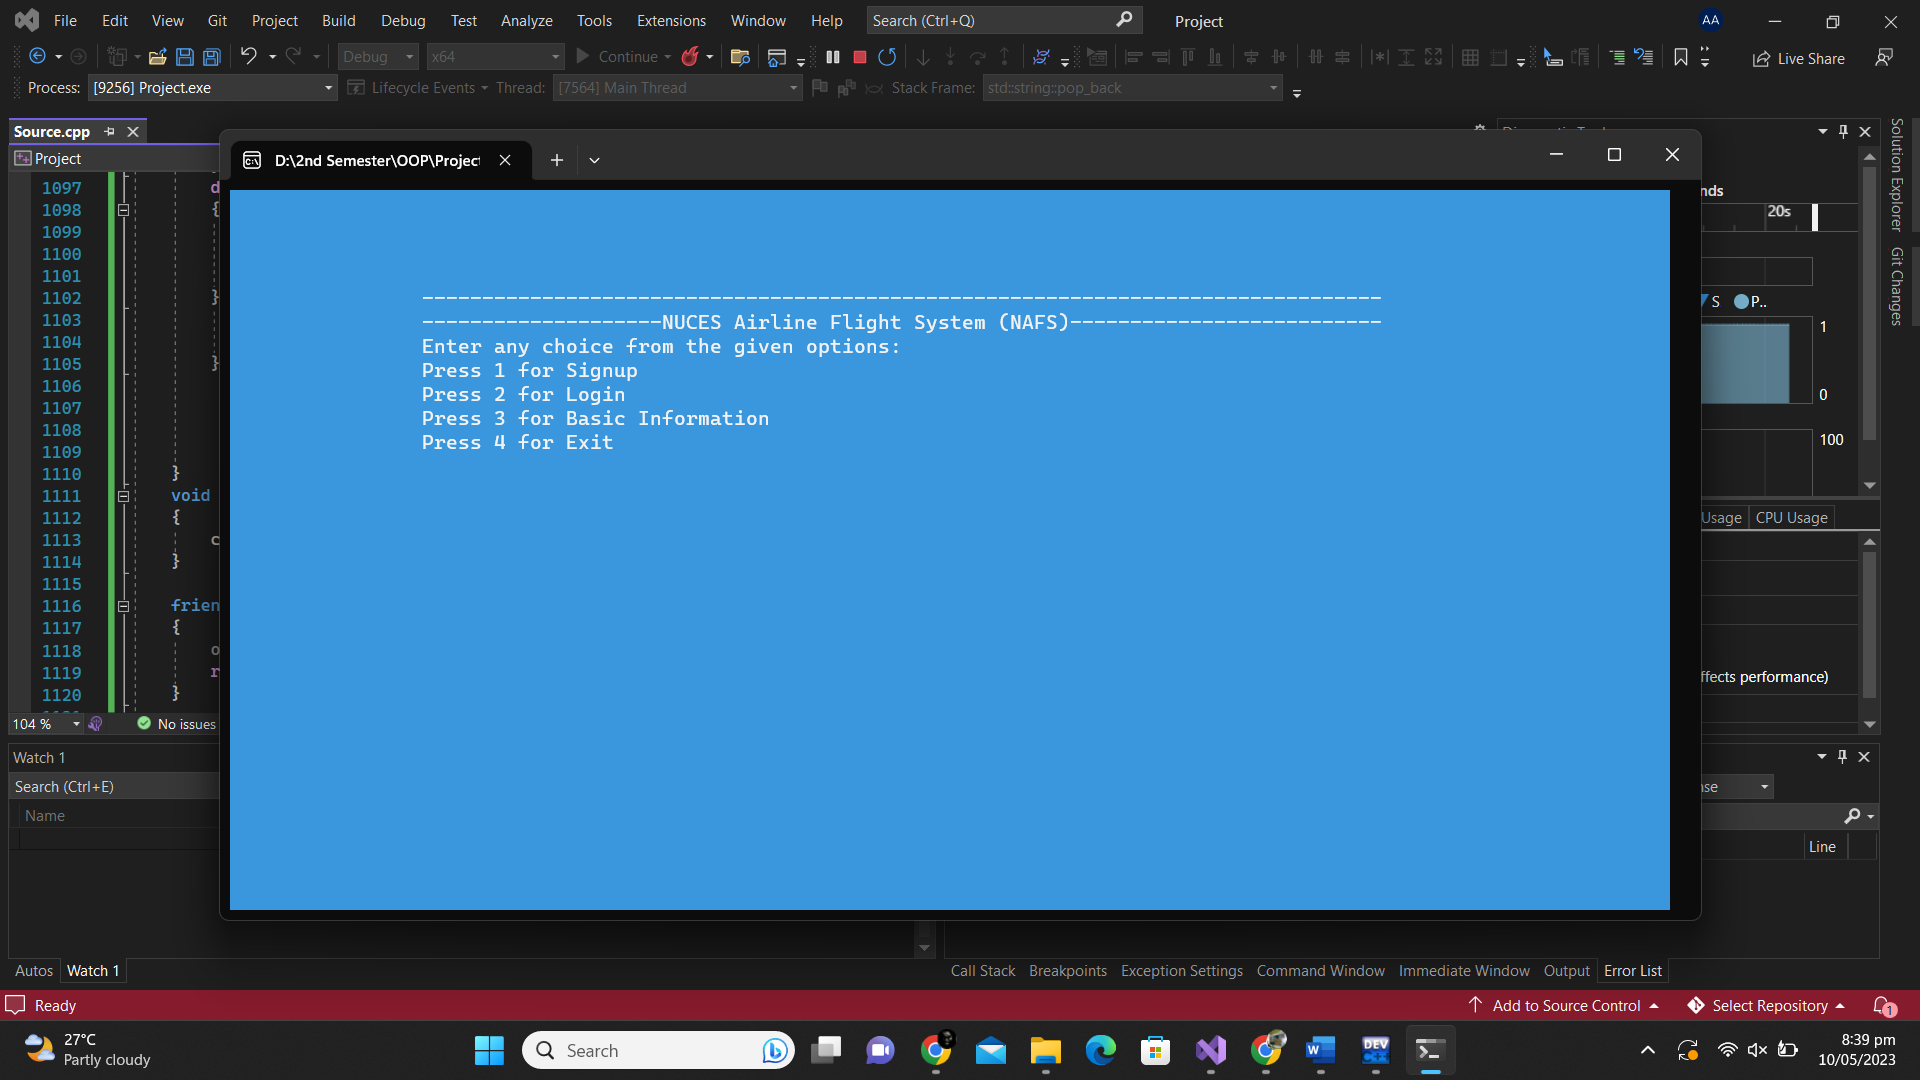Click the diagnostic timeline 20s marker
1920x1080 pixels.
(x=1778, y=211)
